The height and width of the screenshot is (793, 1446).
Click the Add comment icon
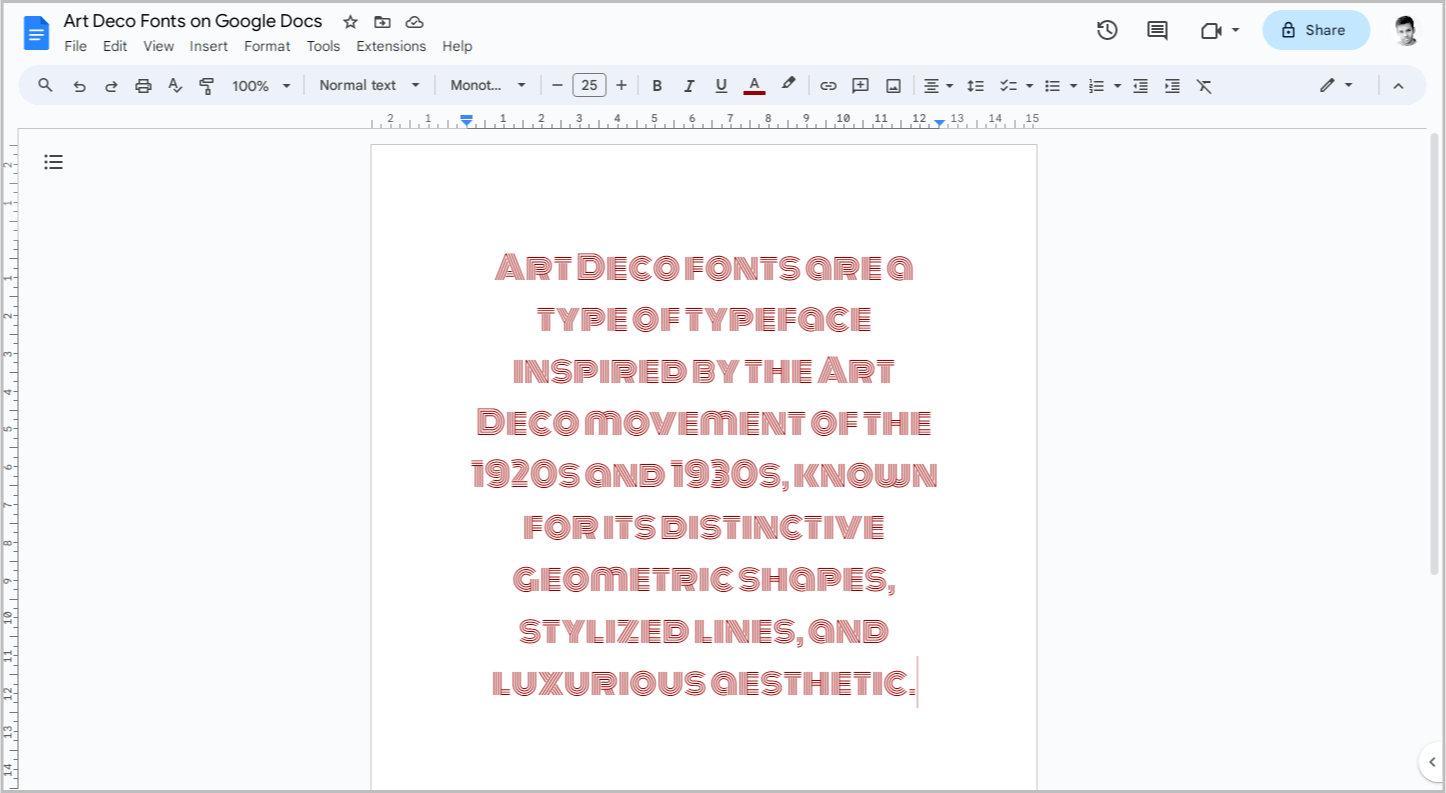[x=860, y=85]
